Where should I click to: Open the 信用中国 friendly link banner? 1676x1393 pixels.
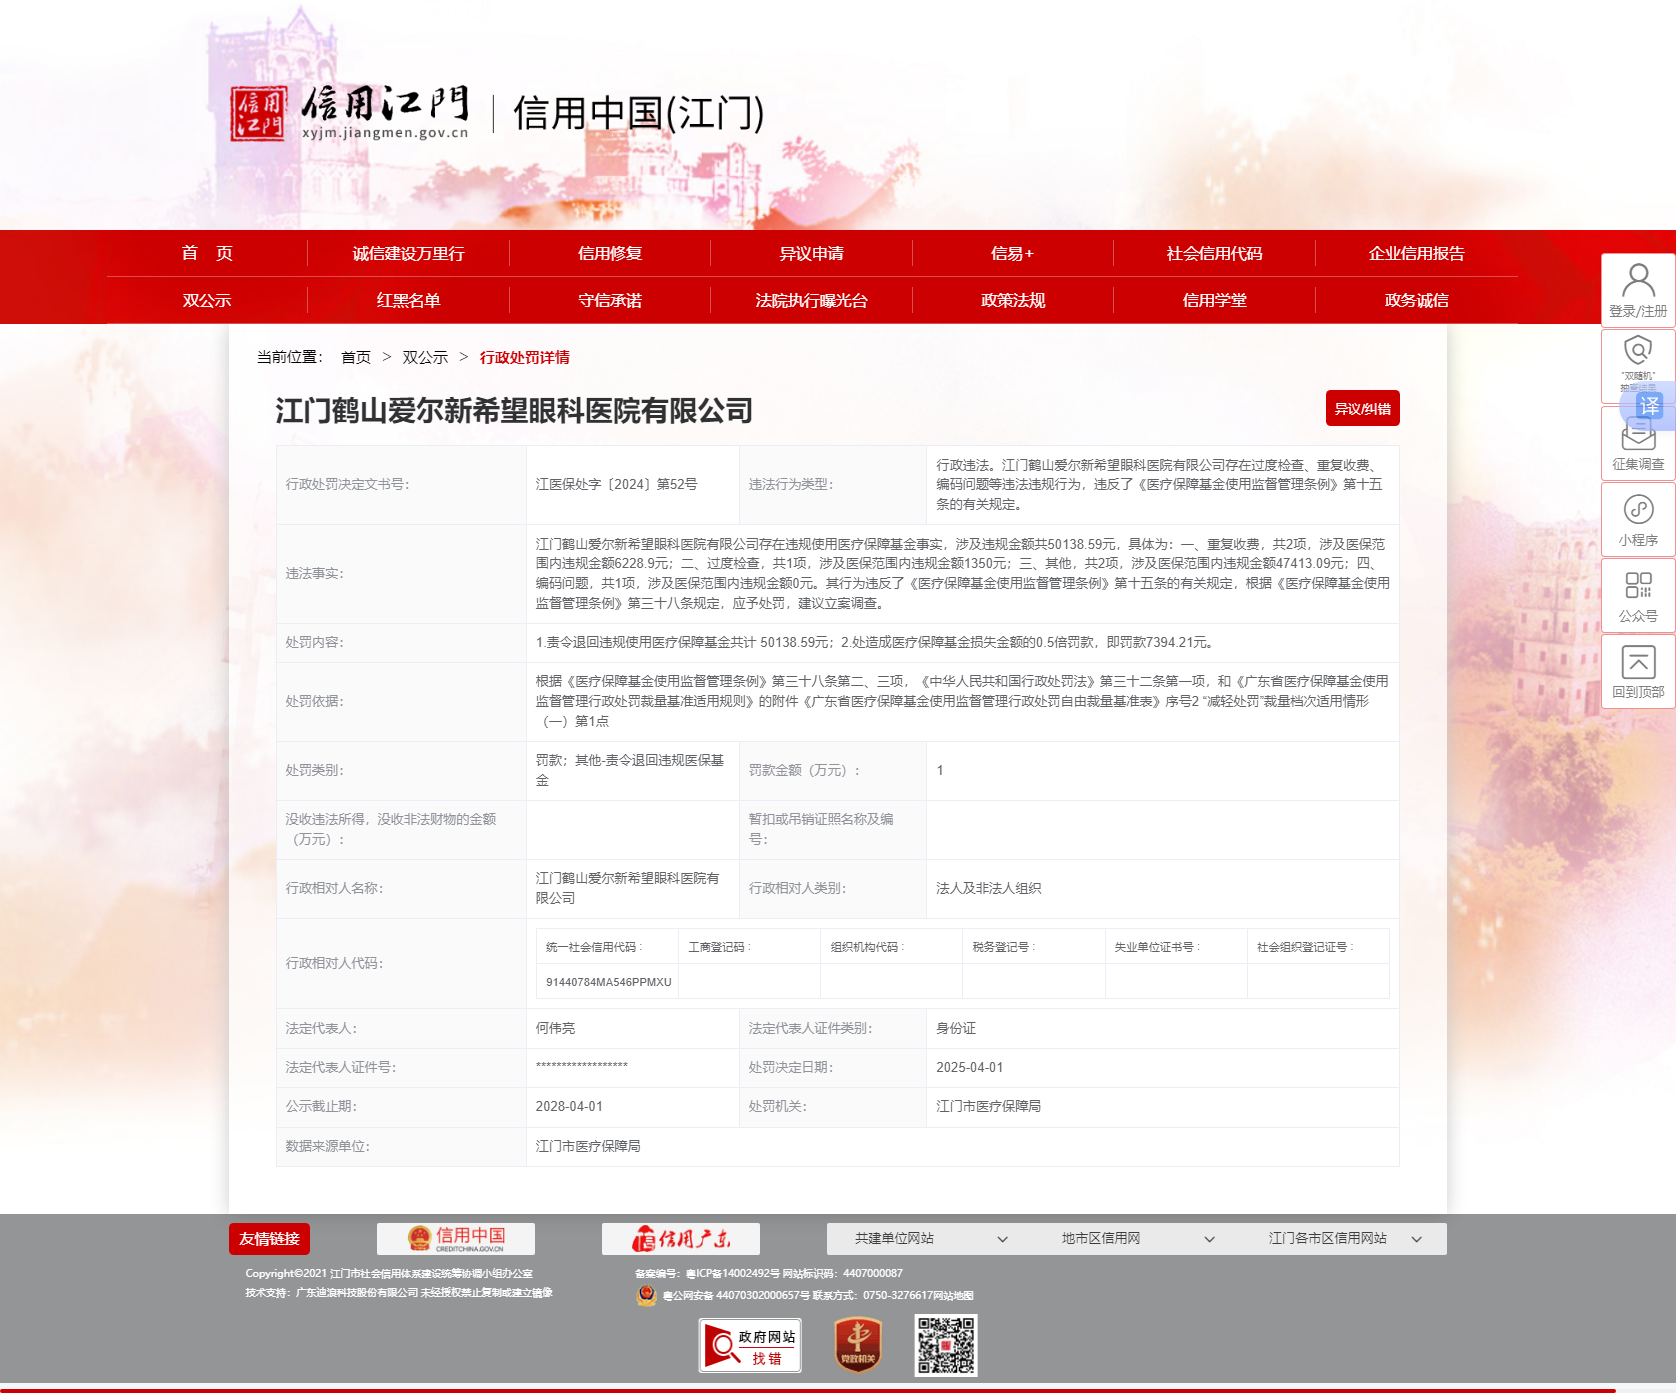click(x=456, y=1239)
